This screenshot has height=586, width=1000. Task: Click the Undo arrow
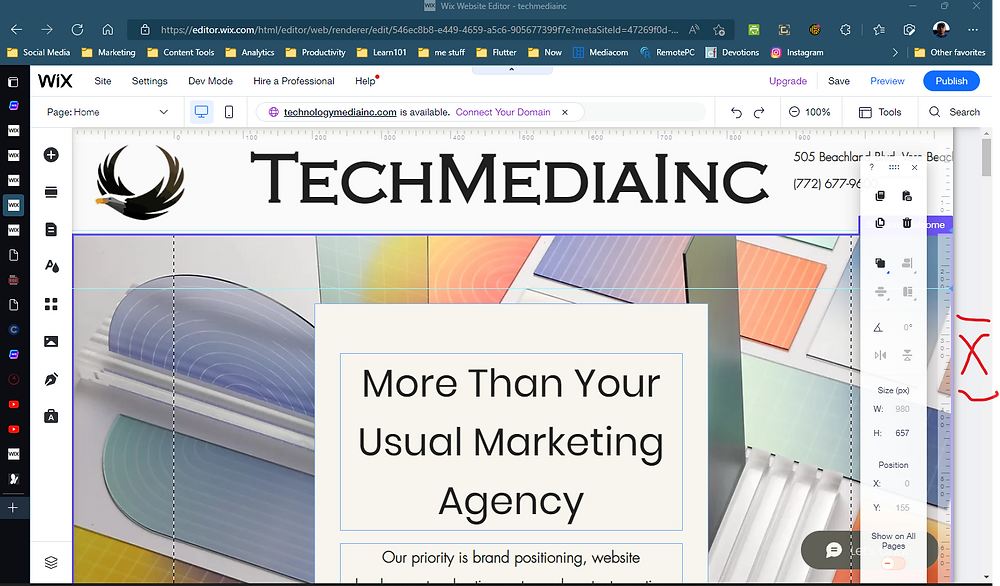click(x=736, y=112)
